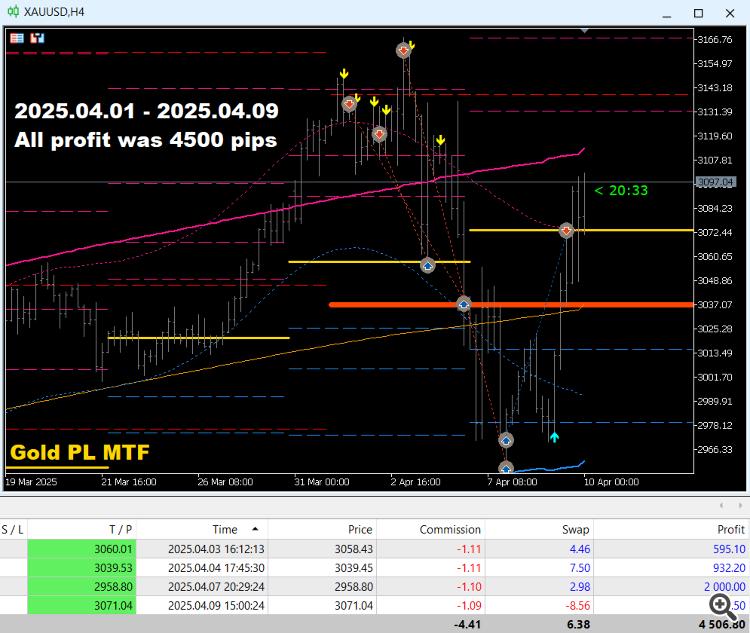
Task: Click the 31 Mar 00:00 time axis label
Action: point(321,481)
